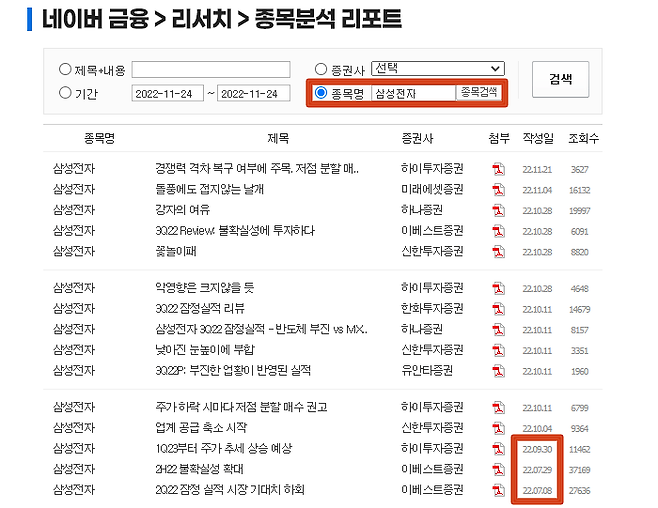Image resolution: width=658 pixels, height=508 pixels.
Task: Open PDF icon for '꽃놀이패' report
Action: (498, 251)
